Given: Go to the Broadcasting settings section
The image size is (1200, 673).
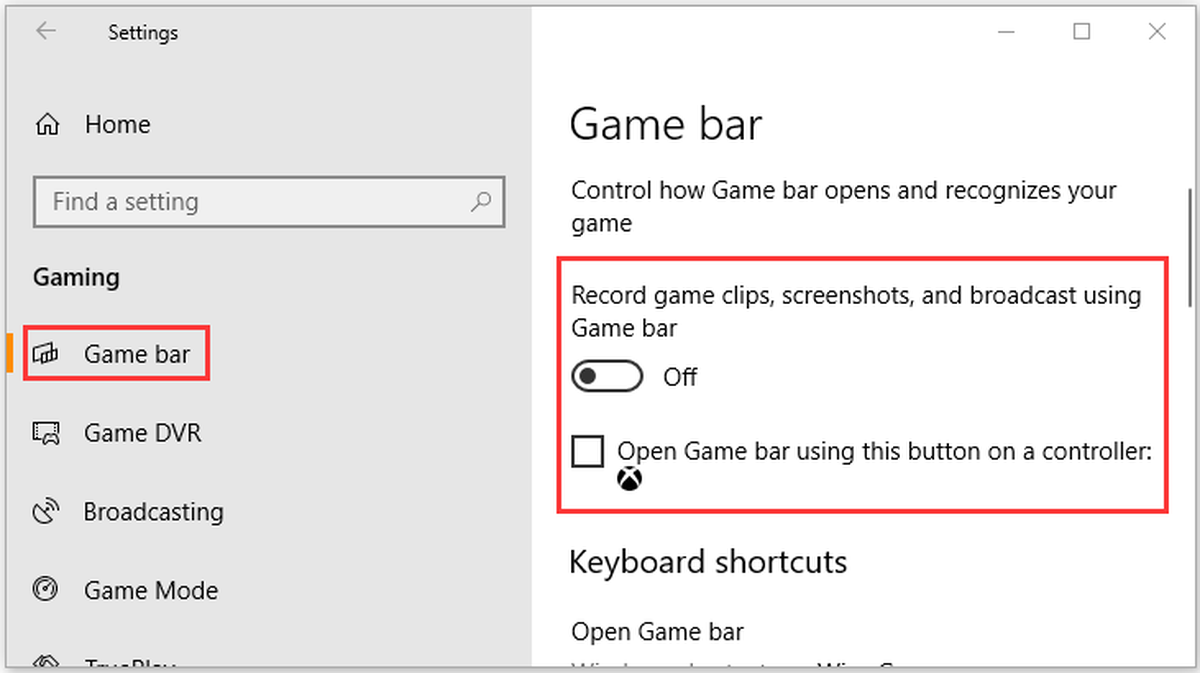Looking at the screenshot, I should [154, 512].
